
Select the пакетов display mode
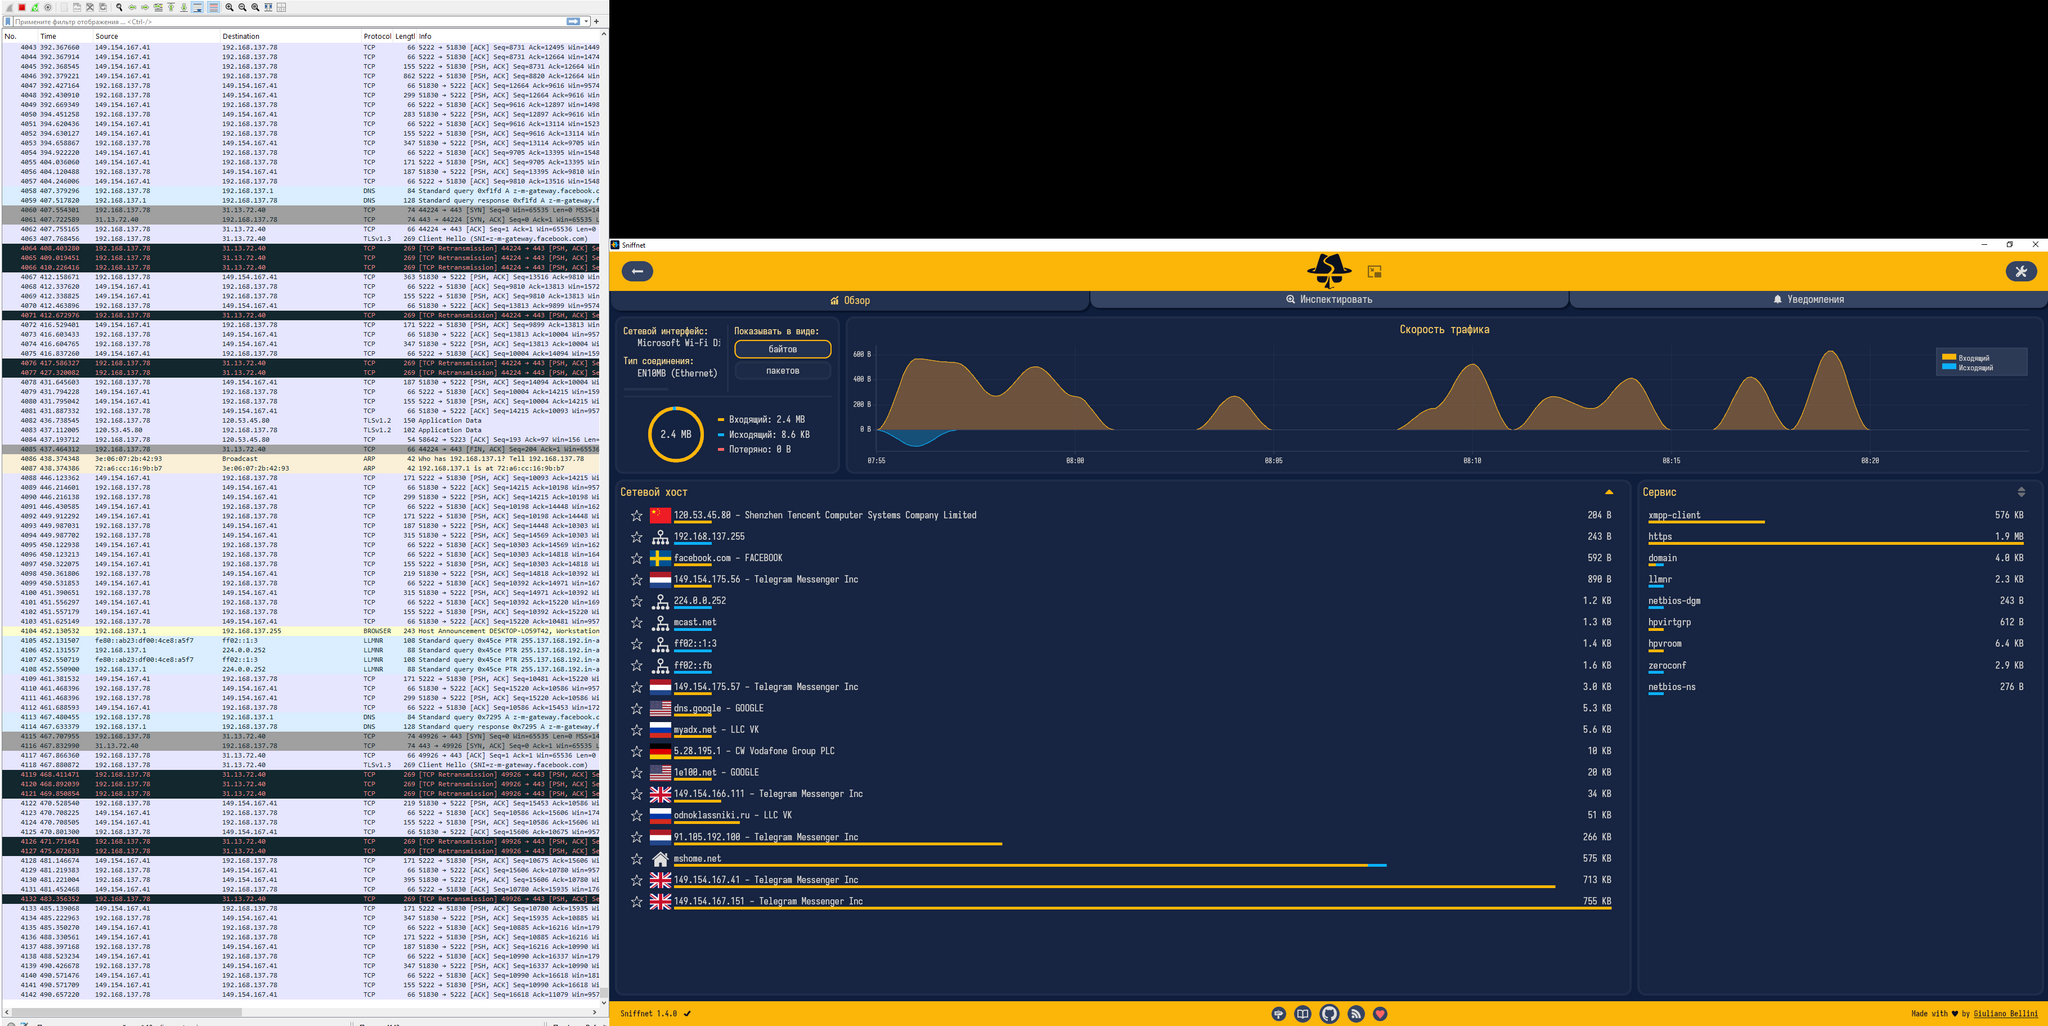tap(782, 371)
